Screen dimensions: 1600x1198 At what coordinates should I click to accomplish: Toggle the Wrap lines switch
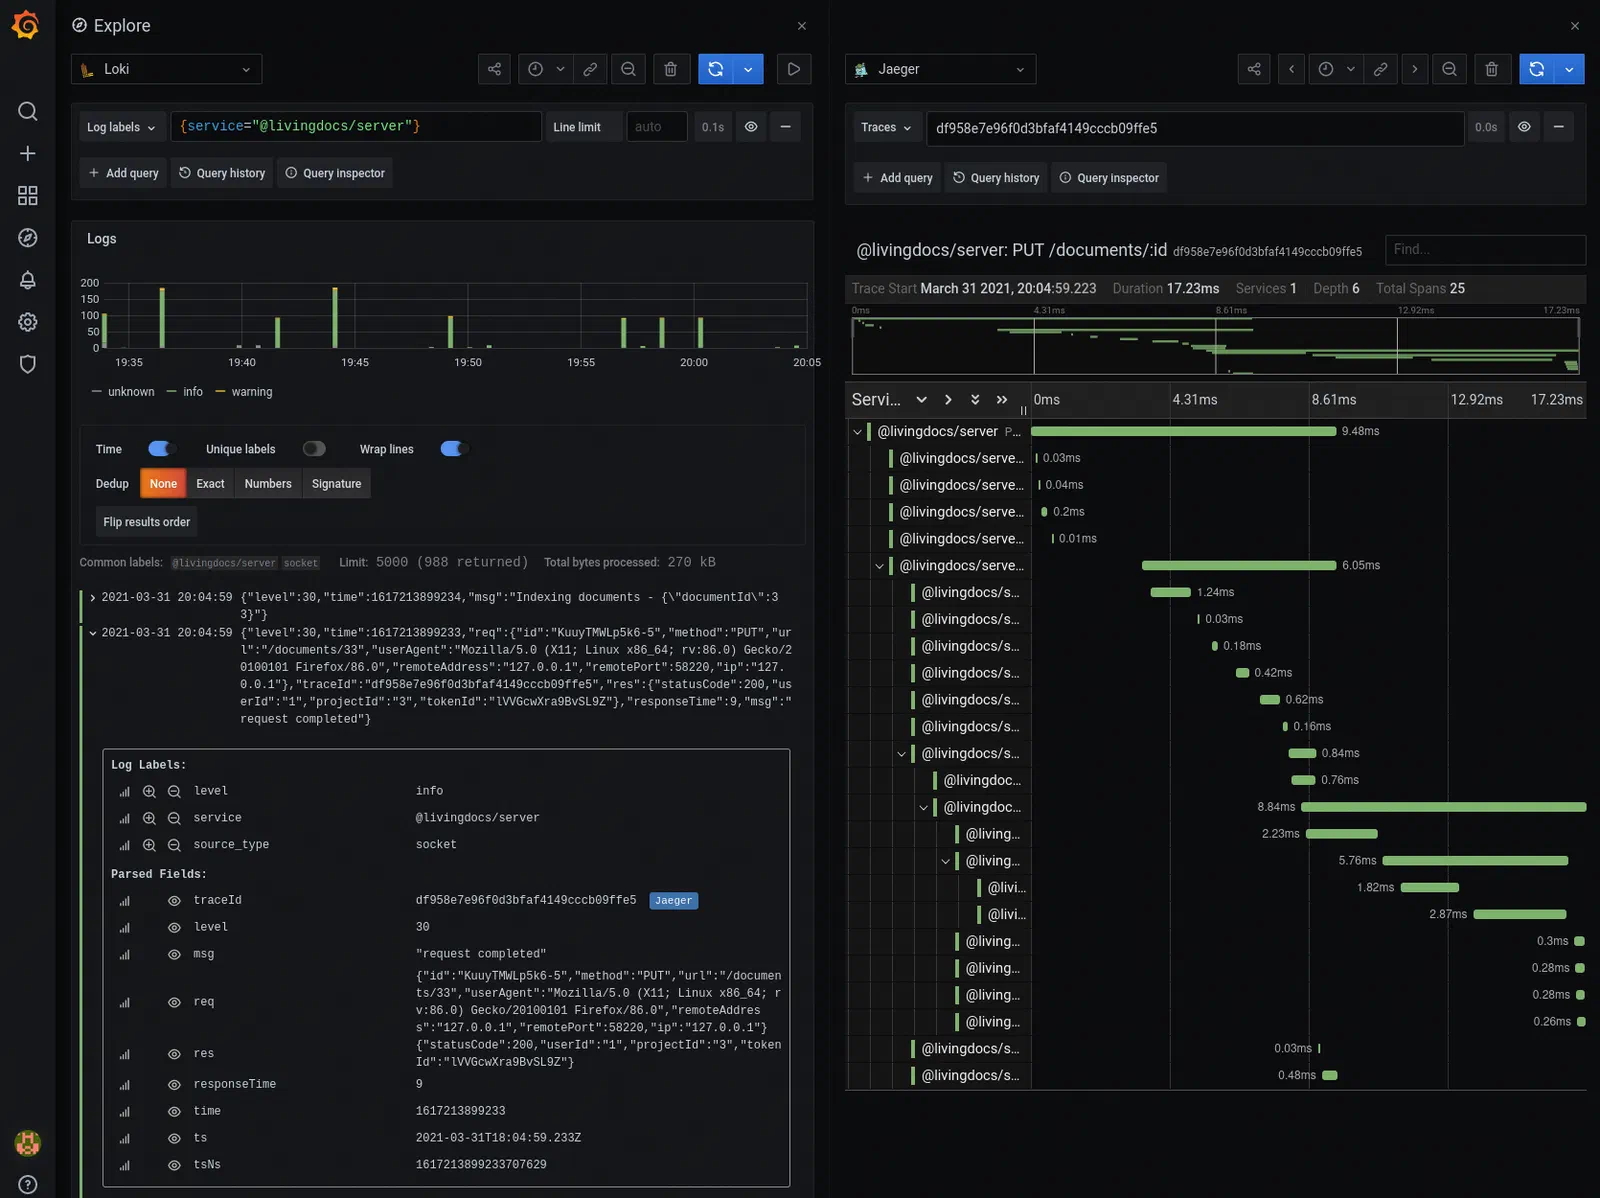454,448
